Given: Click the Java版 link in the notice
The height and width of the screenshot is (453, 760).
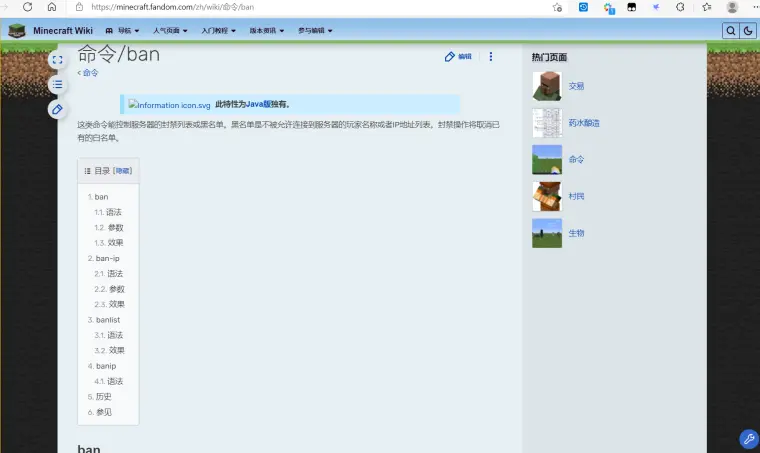Looking at the screenshot, I should (x=258, y=104).
